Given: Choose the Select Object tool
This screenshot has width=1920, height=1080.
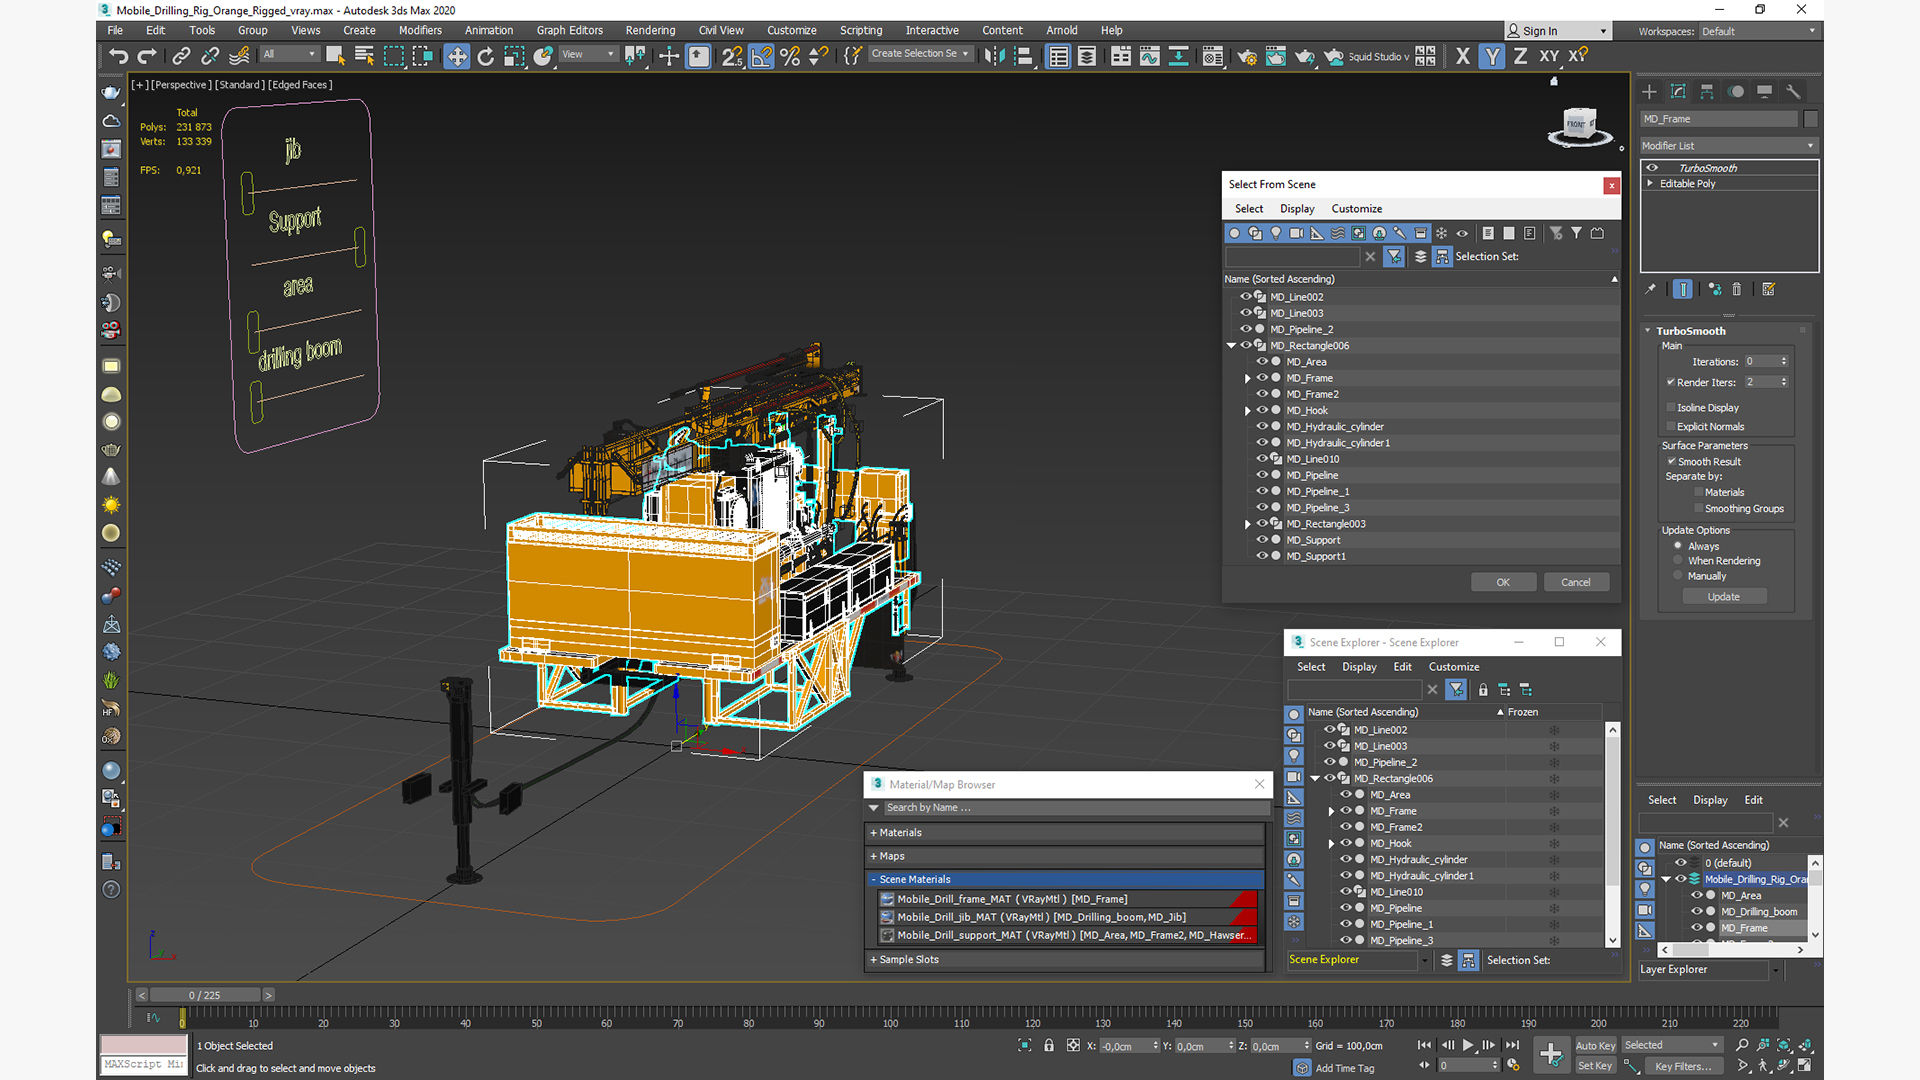Looking at the screenshot, I should 335,56.
